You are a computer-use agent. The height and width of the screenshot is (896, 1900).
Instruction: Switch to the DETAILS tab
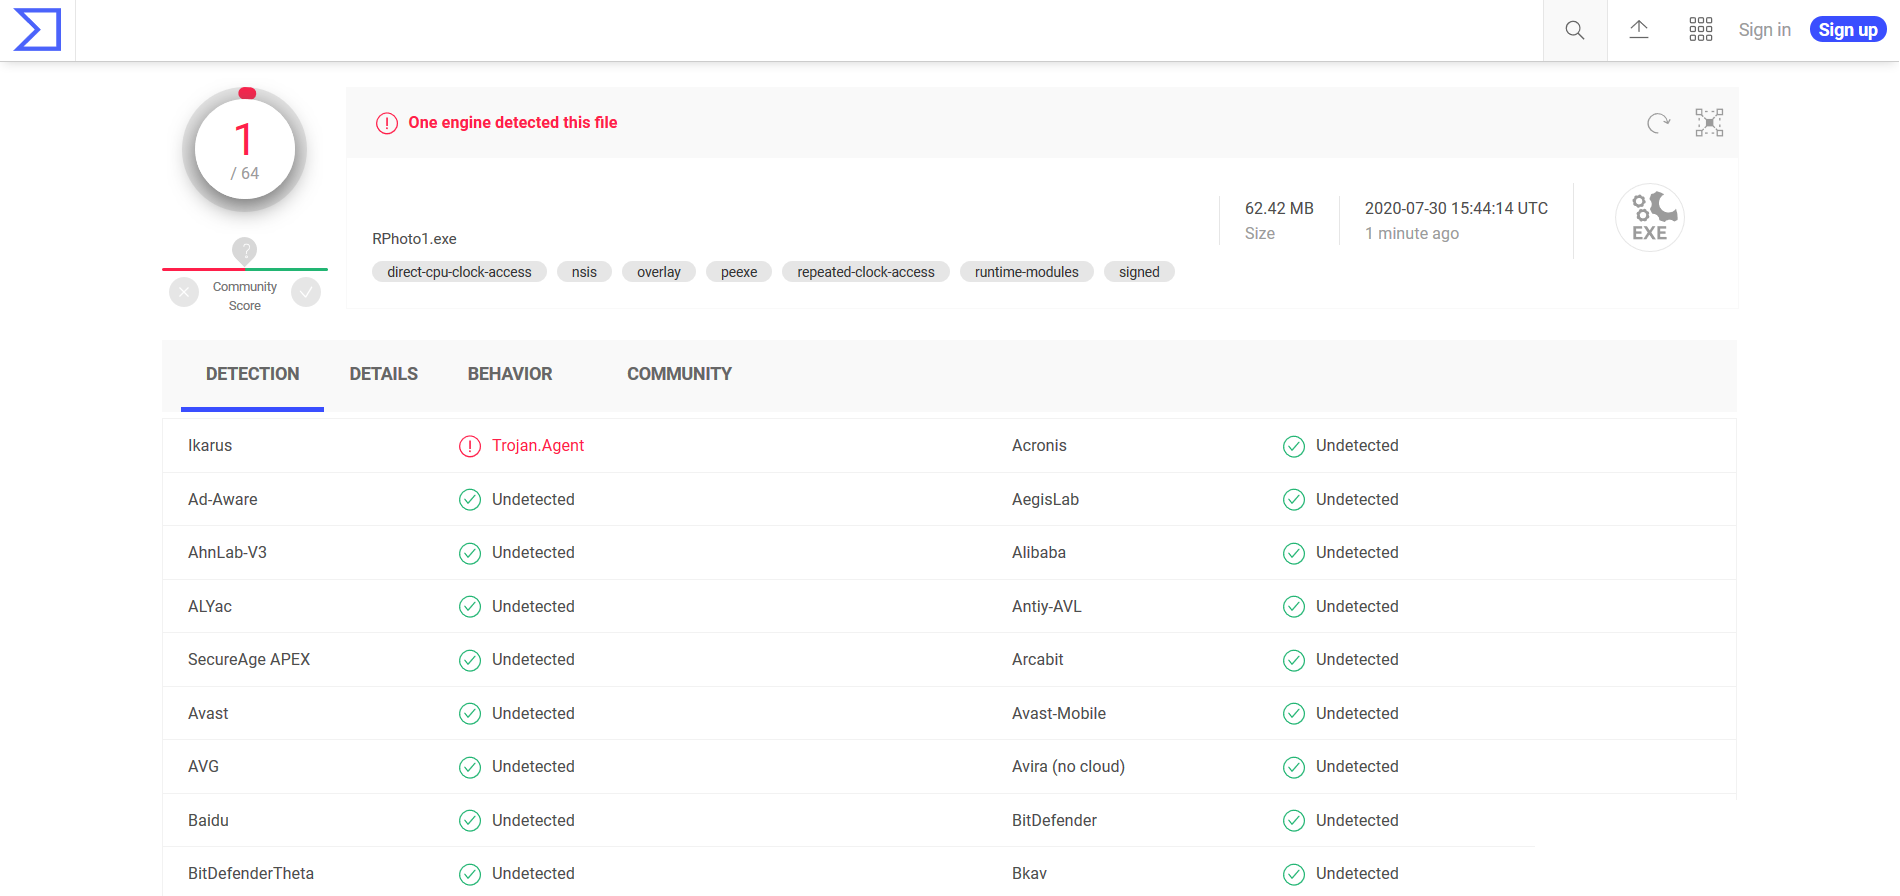pos(384,374)
